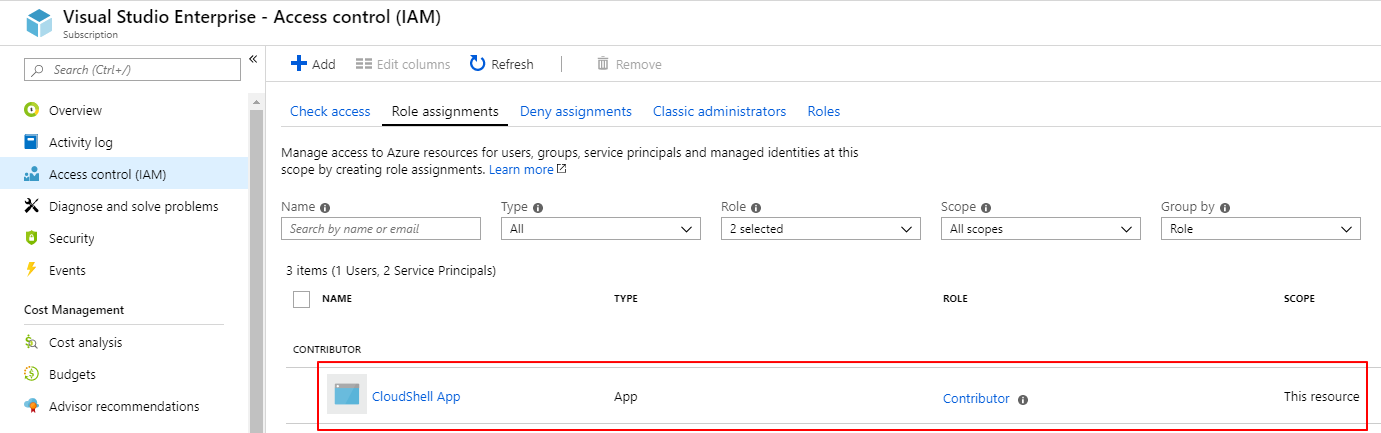1381x433 pixels.
Task: Click the CONTRIBUTOR group heading
Action: [x=327, y=349]
